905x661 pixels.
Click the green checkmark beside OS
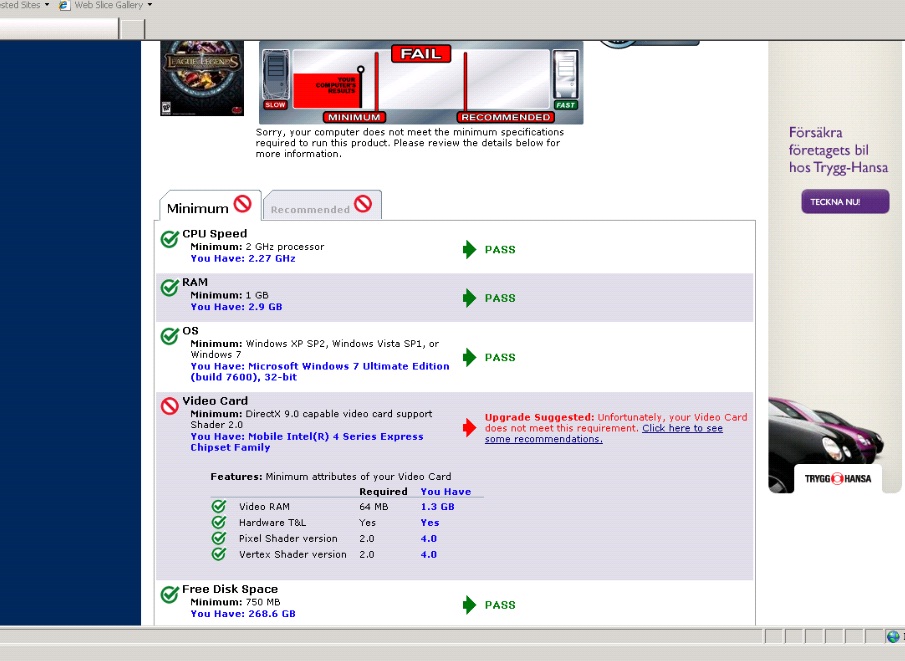point(170,335)
